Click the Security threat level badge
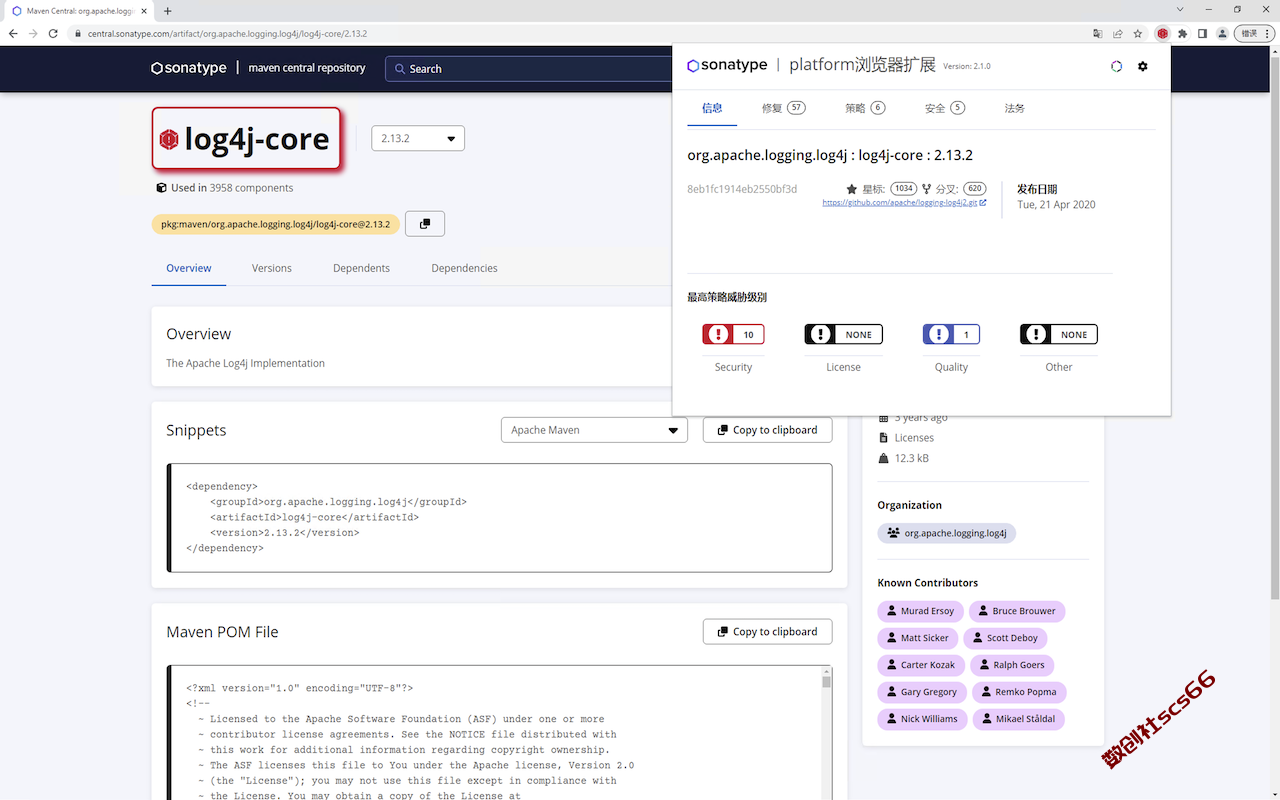 click(733, 334)
